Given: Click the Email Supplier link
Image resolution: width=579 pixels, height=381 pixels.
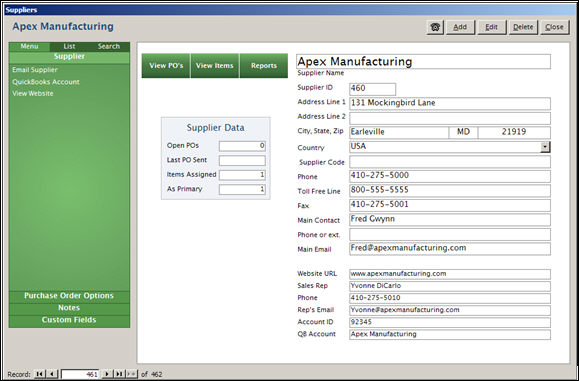Looking at the screenshot, I should tap(35, 70).
